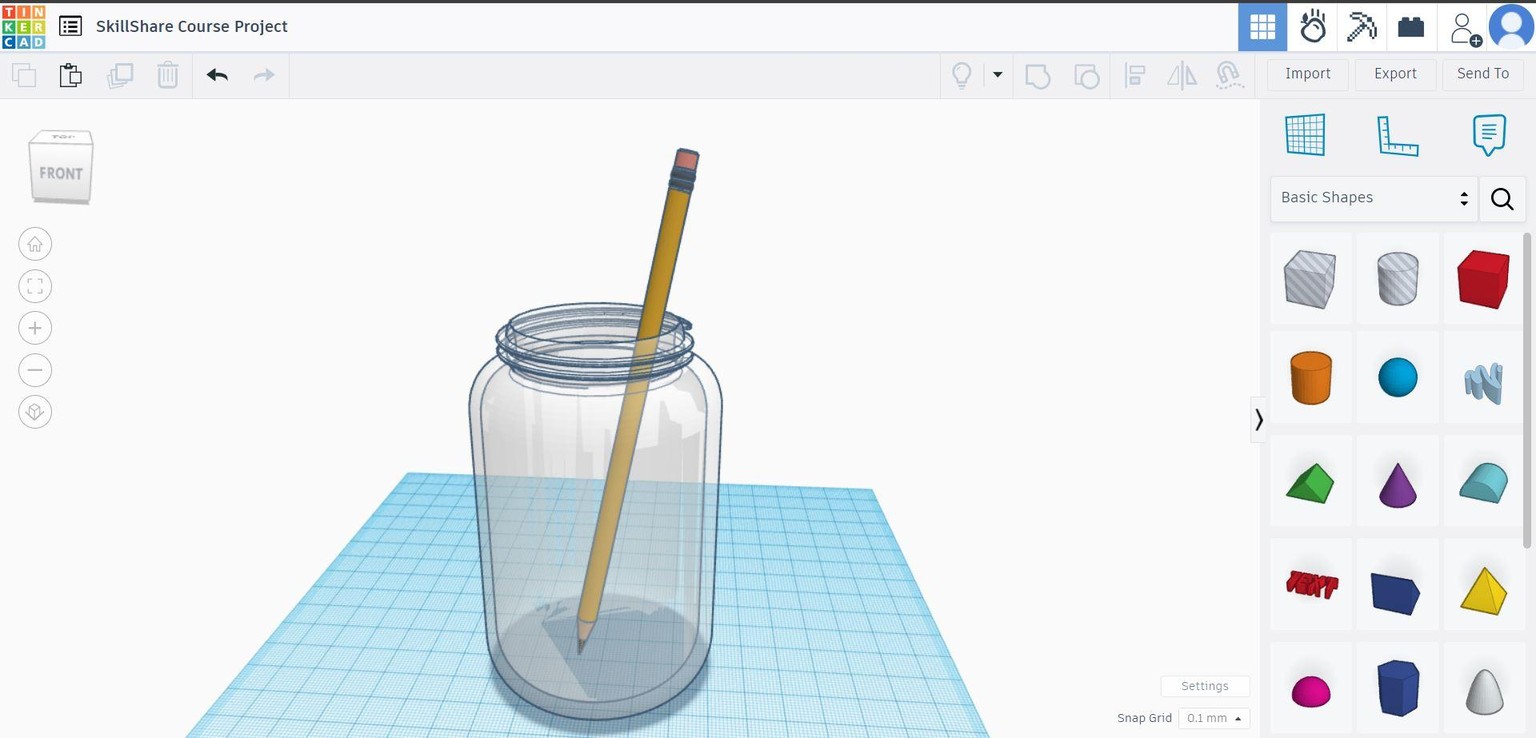The height and width of the screenshot is (738, 1536).
Task: Undo the last action
Action: tap(217, 75)
